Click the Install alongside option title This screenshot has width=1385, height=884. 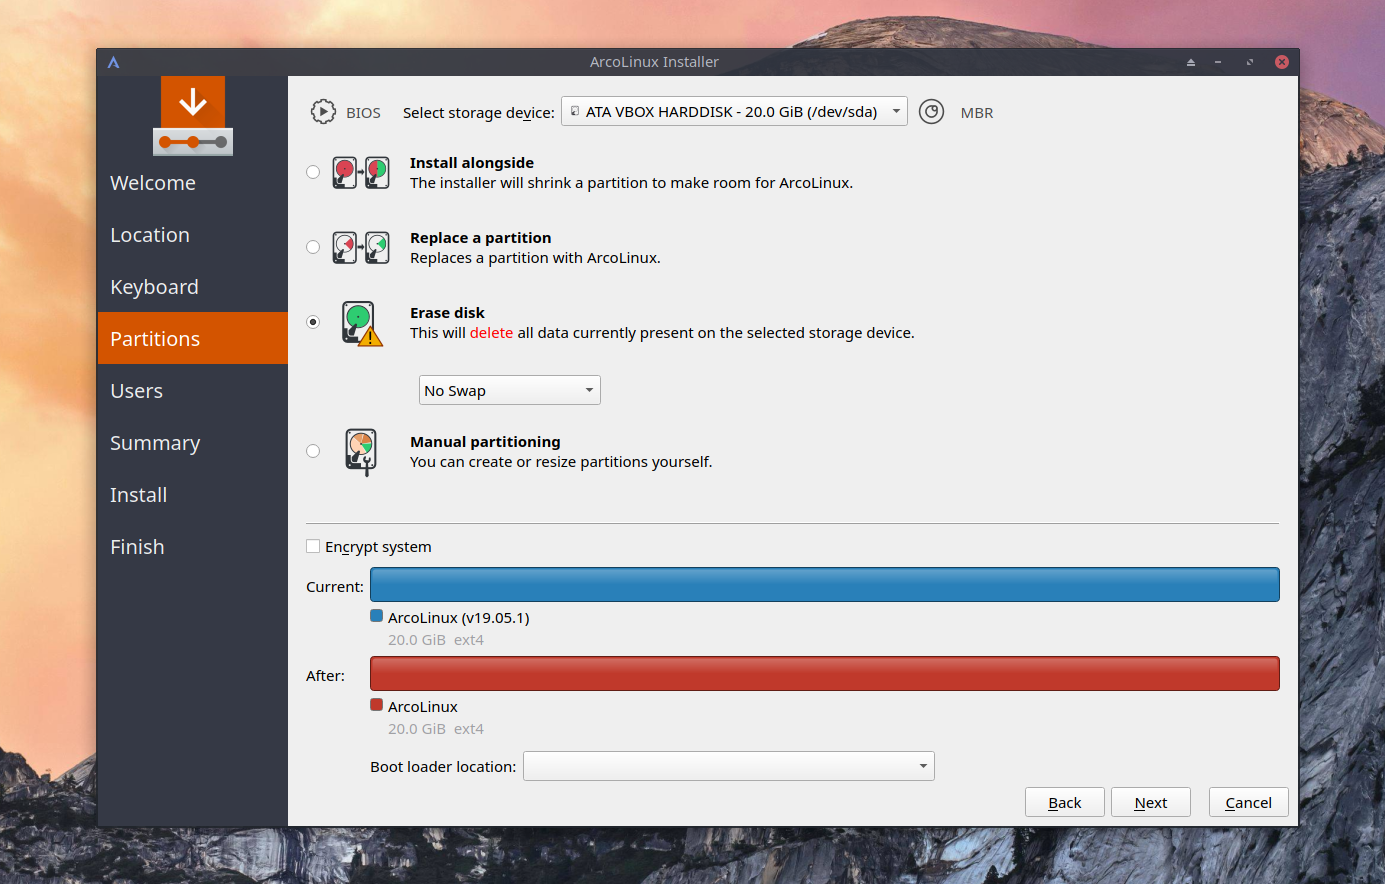(x=472, y=163)
